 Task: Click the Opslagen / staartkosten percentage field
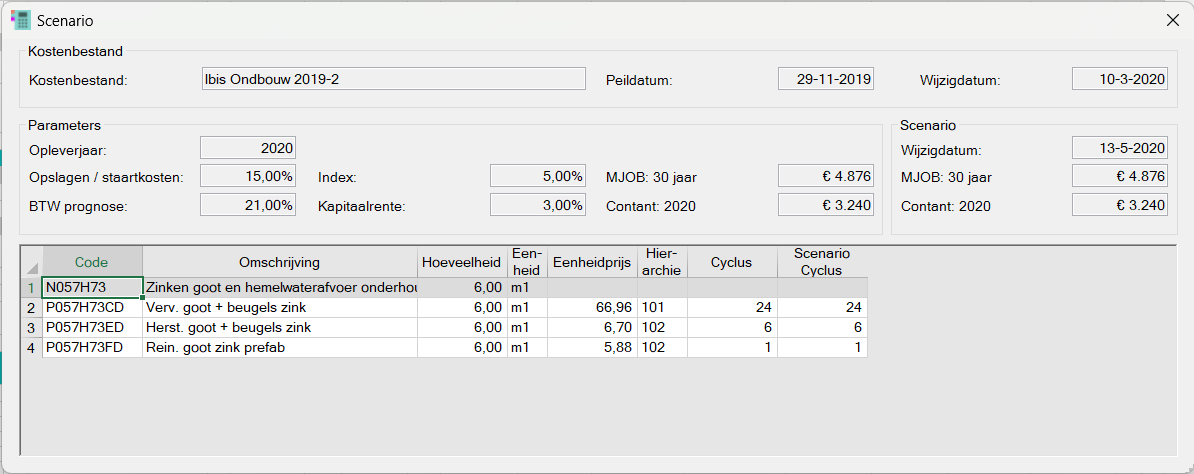[248, 177]
